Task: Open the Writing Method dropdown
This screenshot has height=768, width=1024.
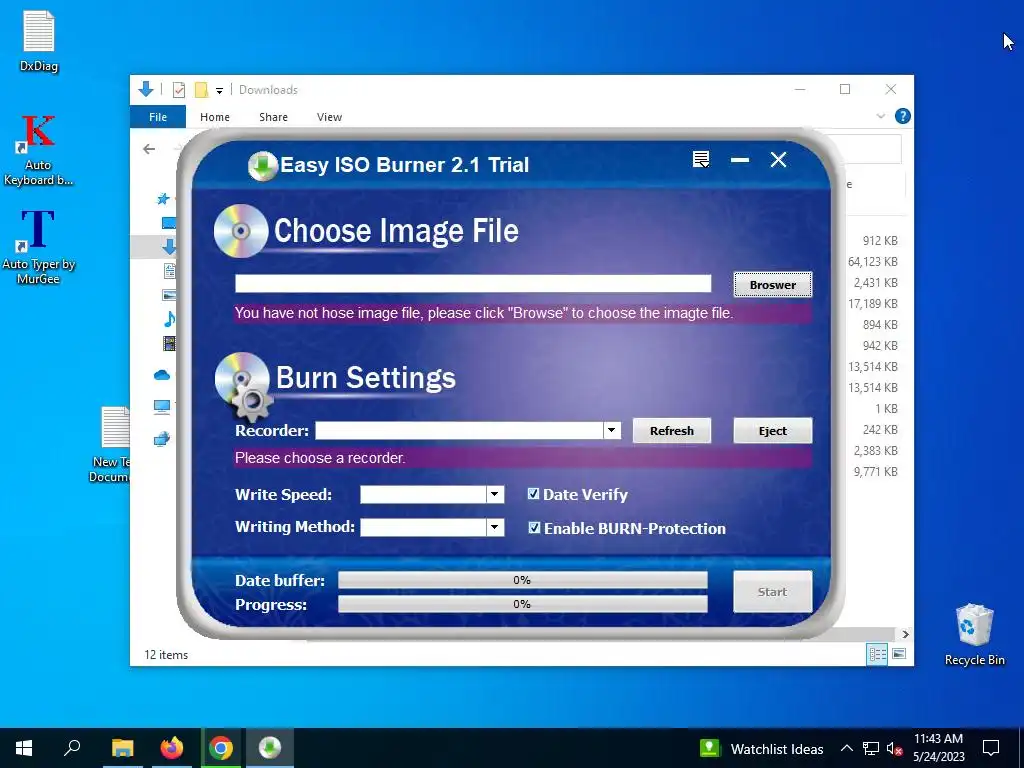Action: pyautogui.click(x=495, y=527)
